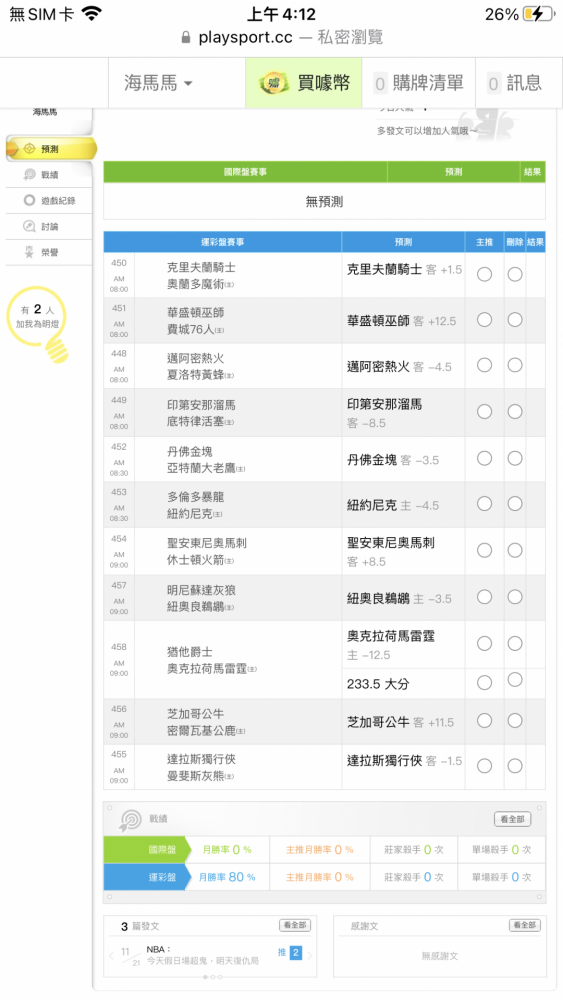Click 看全部 button in 戰績 panel
This screenshot has height=1000, width=563.
coord(512,819)
